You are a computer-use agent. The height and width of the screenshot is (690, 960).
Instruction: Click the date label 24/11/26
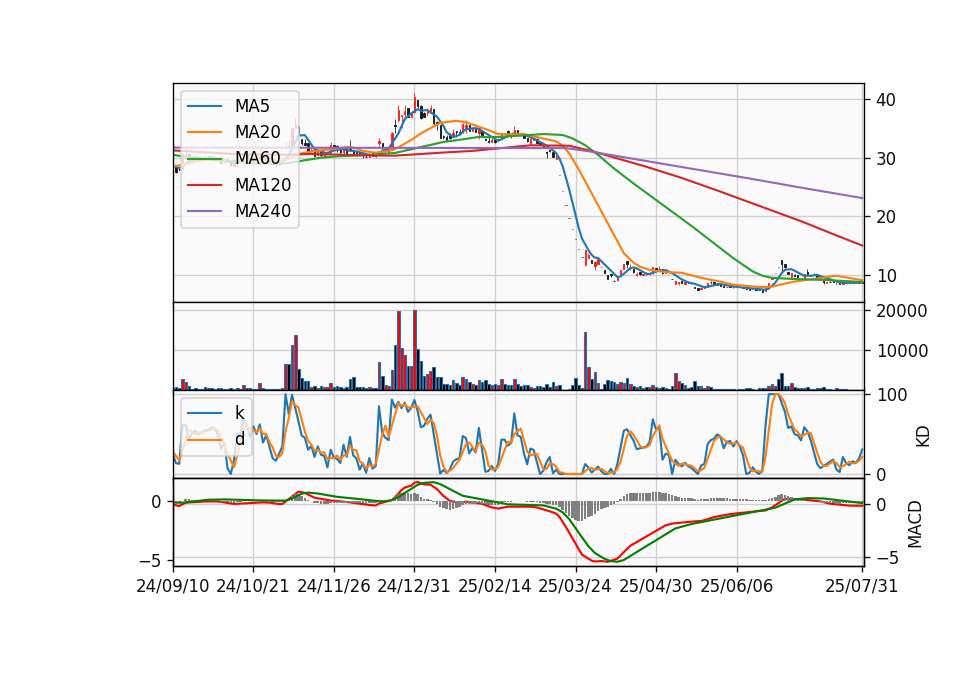pyautogui.click(x=334, y=586)
